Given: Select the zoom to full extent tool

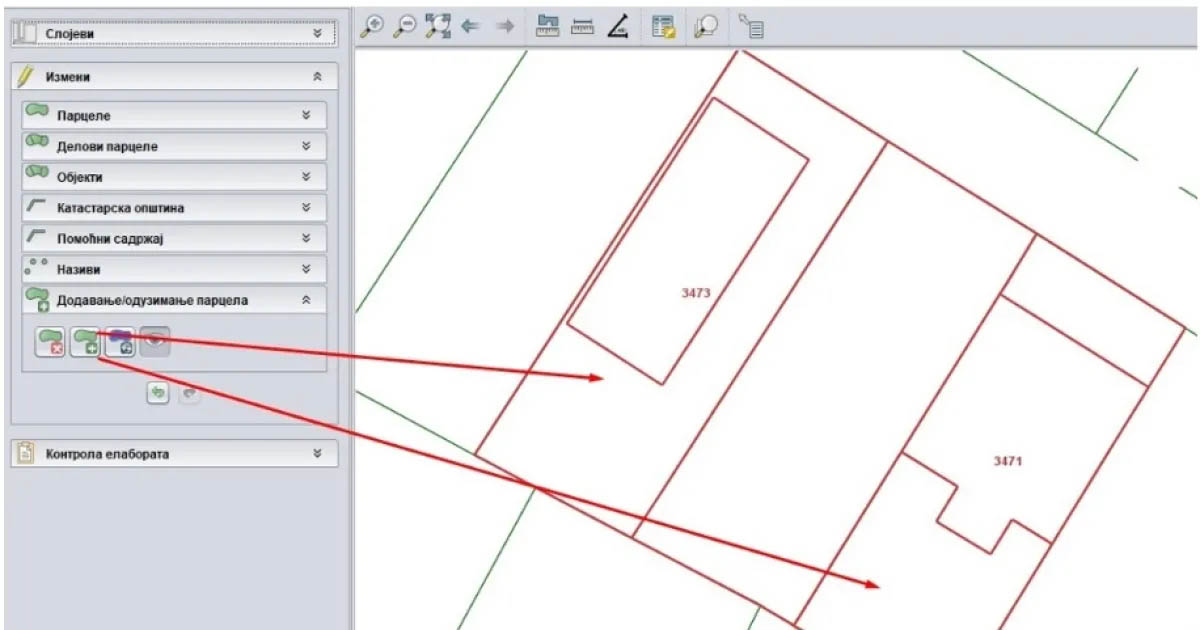Looking at the screenshot, I should [437, 27].
